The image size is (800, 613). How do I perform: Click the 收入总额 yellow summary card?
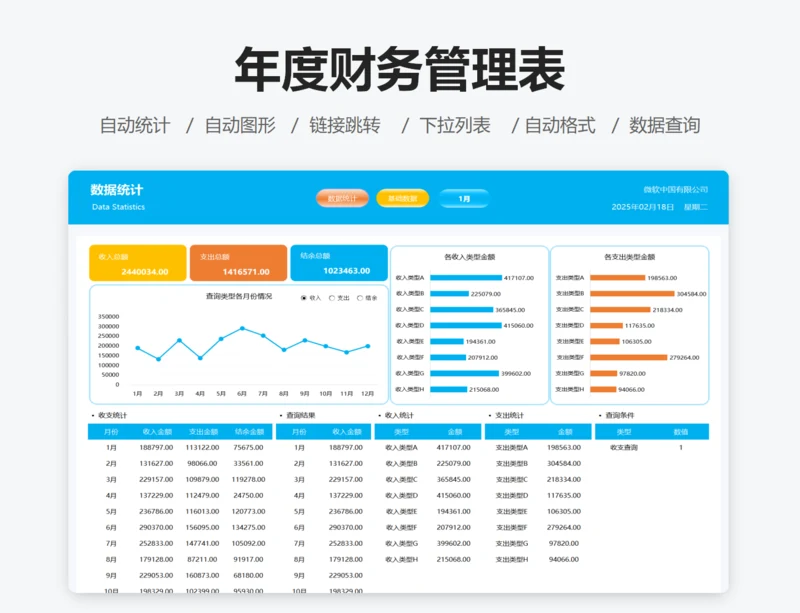[x=138, y=263]
